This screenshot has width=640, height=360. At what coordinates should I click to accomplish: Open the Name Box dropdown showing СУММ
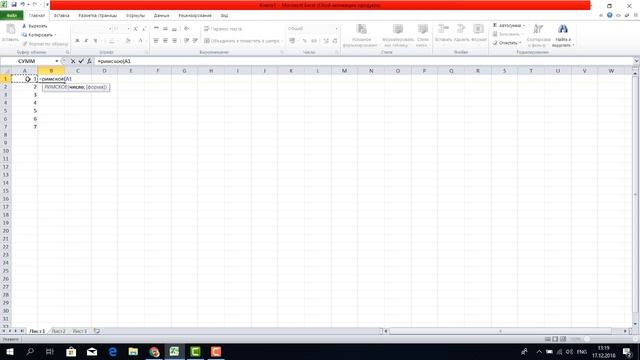(57, 61)
